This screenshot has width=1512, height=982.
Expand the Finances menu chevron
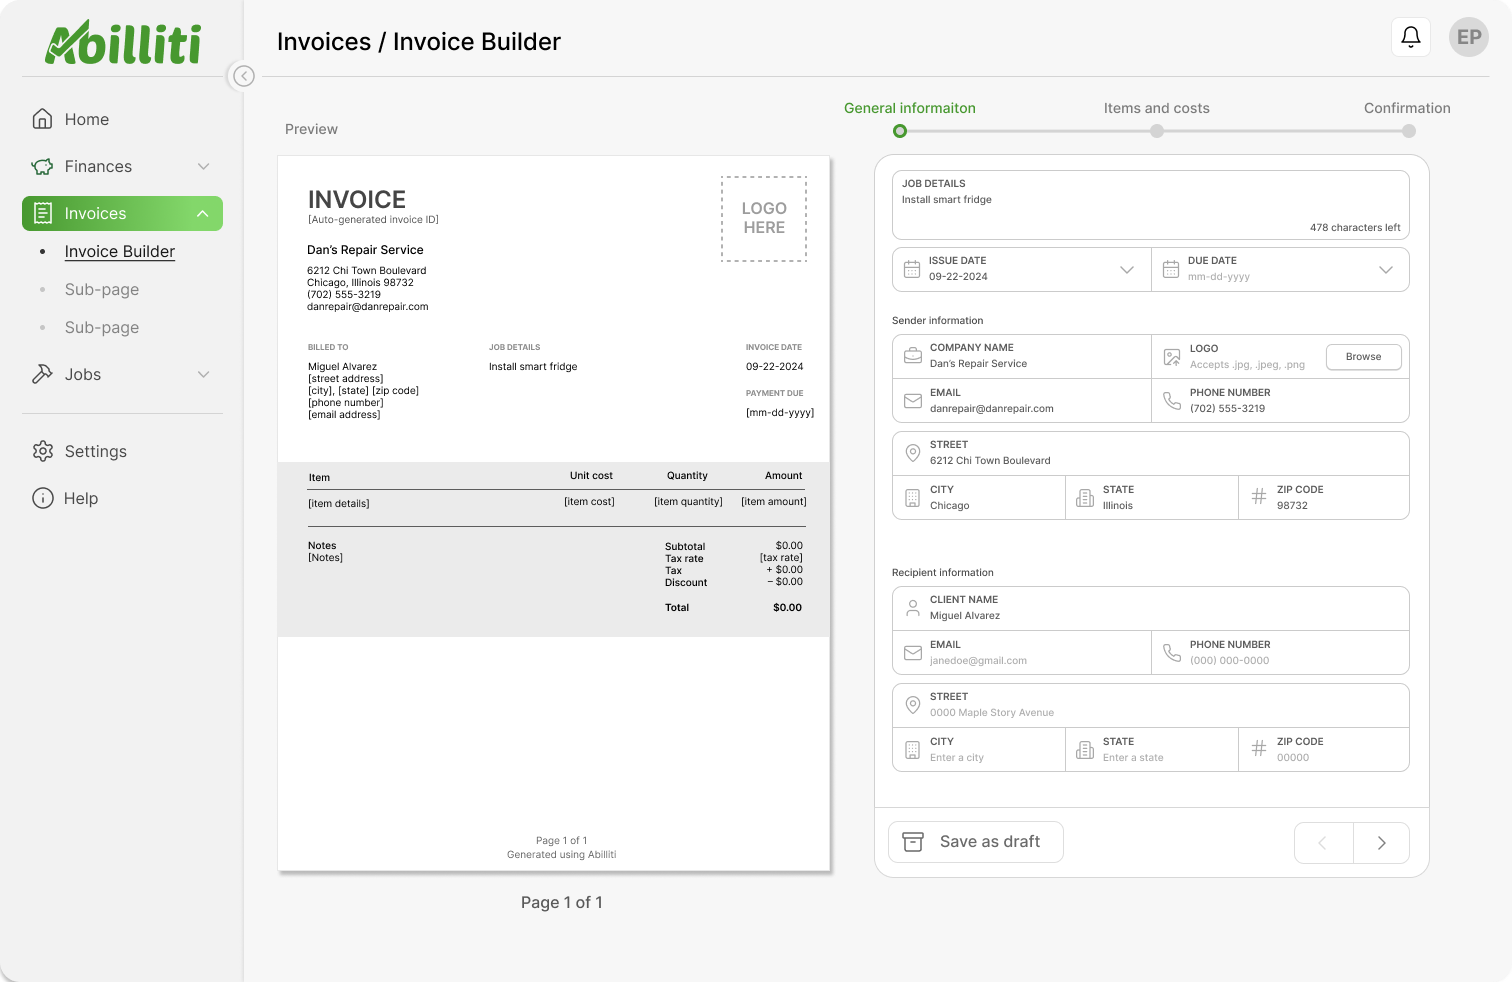(x=203, y=166)
